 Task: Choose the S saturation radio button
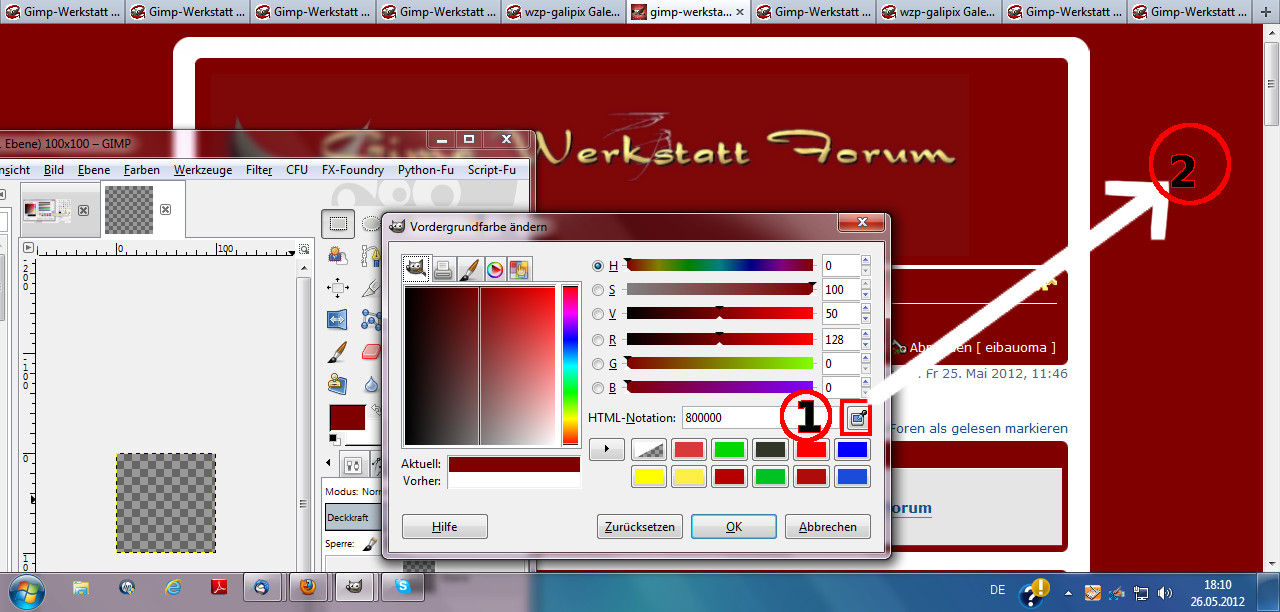[599, 290]
